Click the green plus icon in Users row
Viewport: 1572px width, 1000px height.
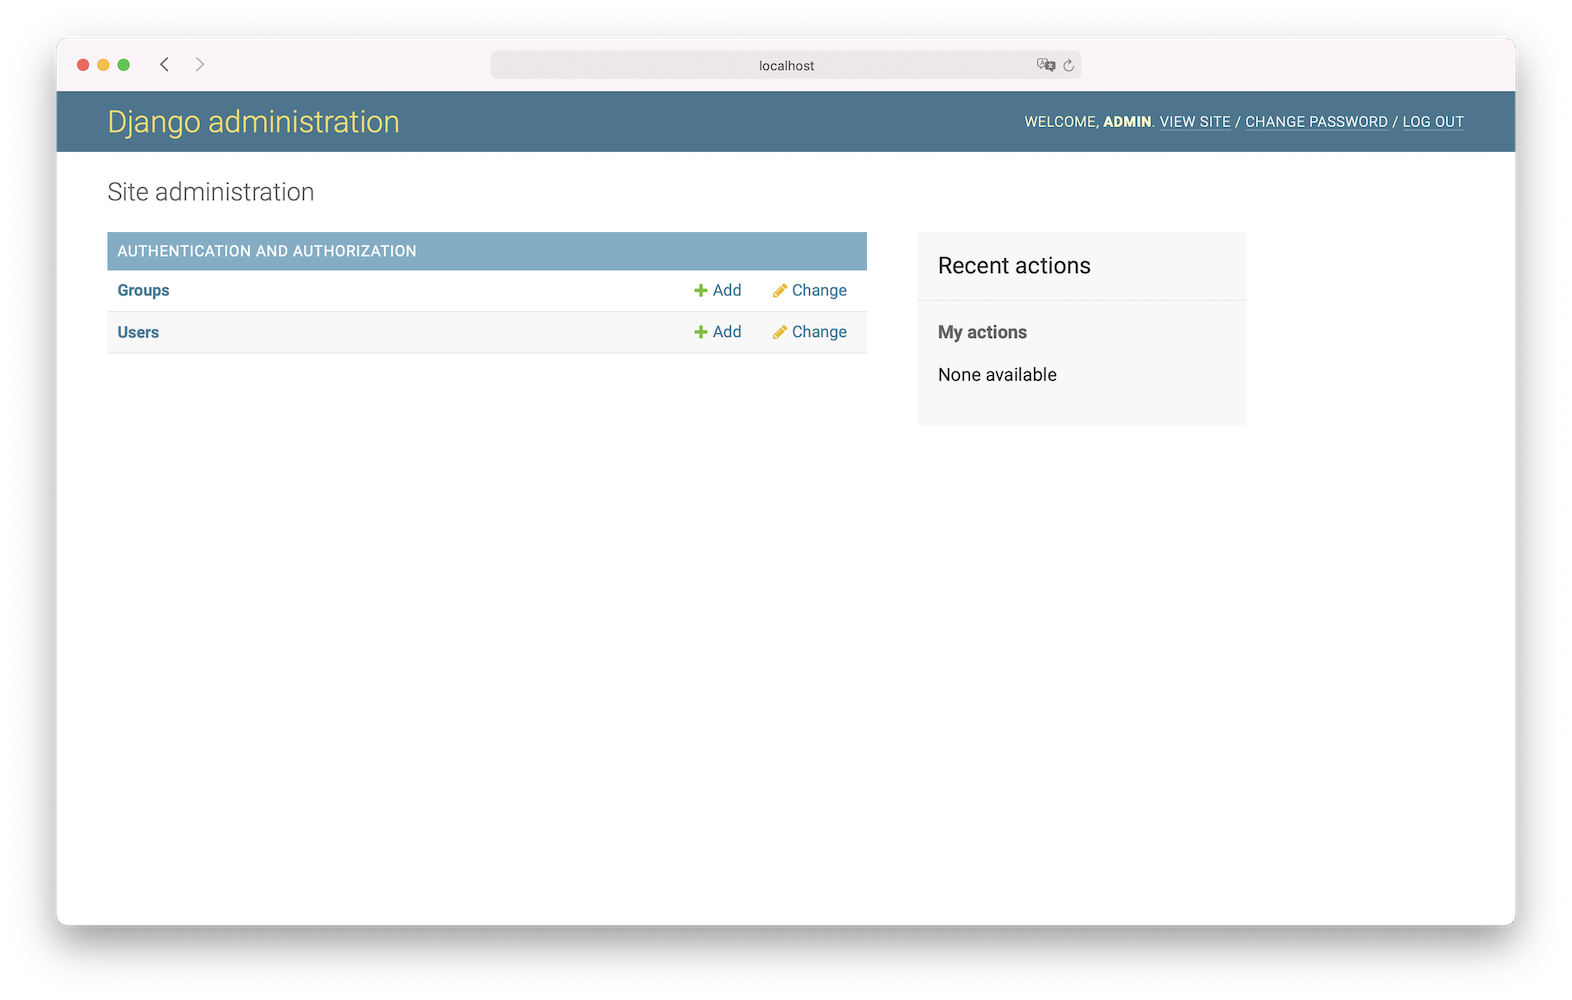click(x=701, y=332)
